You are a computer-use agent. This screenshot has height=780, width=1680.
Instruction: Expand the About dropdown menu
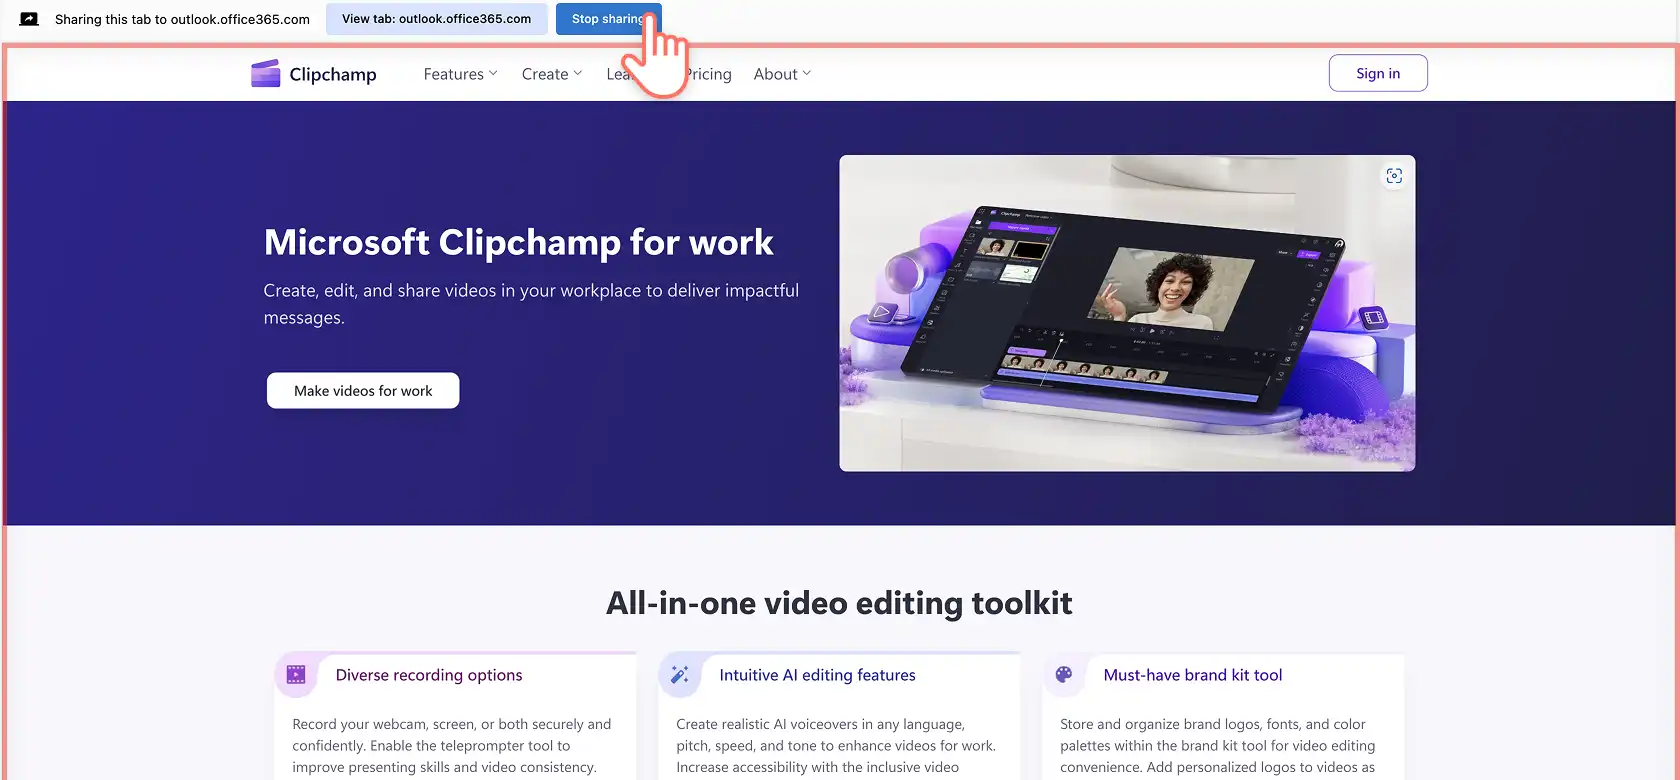782,74
